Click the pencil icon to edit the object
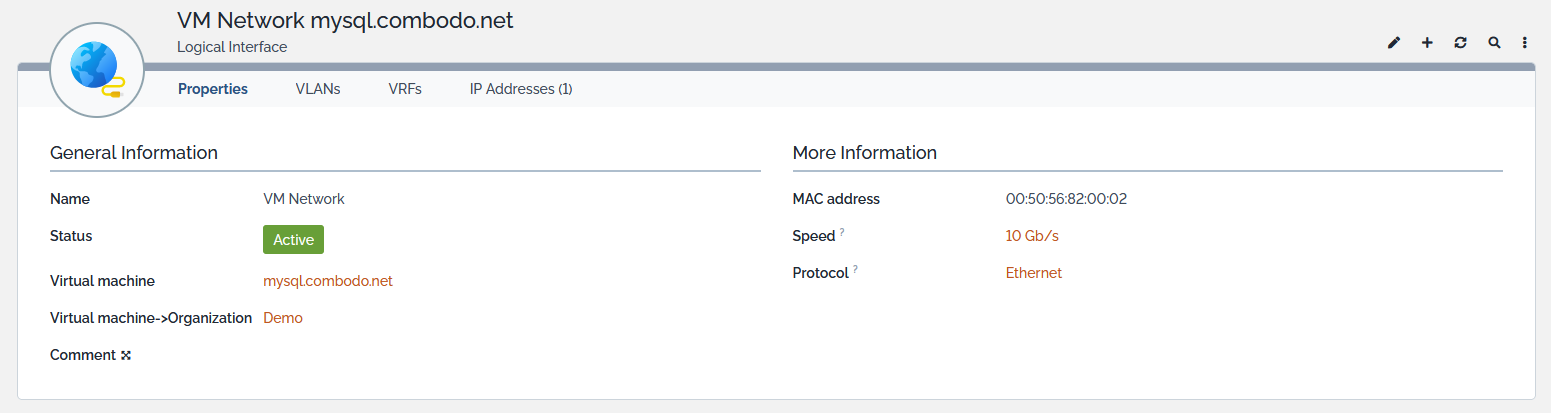This screenshot has height=413, width=1551. pyautogui.click(x=1394, y=43)
